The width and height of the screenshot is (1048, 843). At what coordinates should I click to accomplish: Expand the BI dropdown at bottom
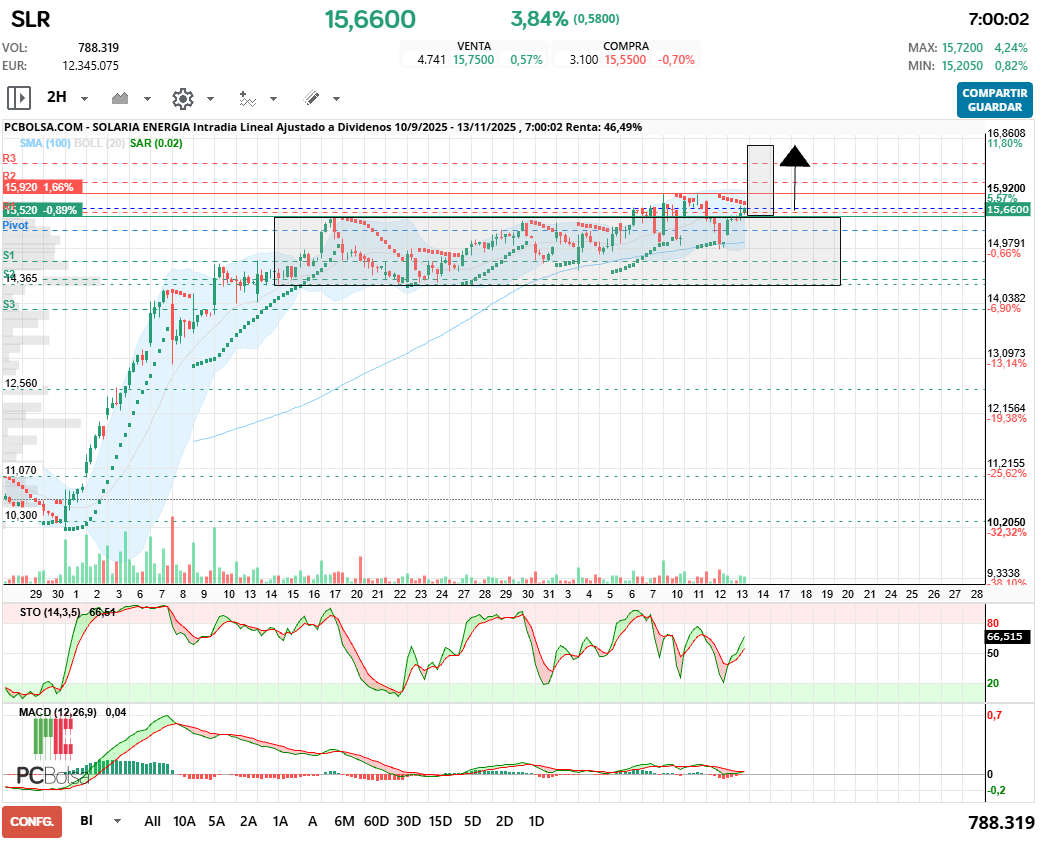pos(117,821)
